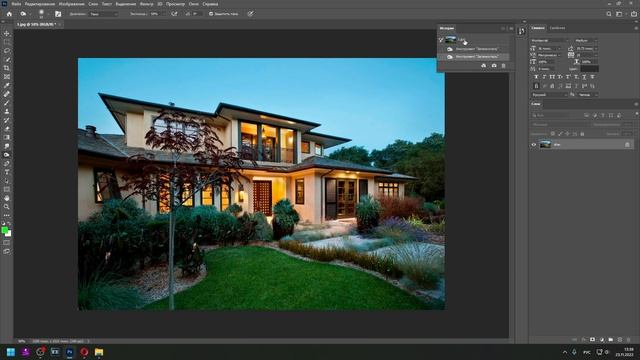Create new snapshot camera icon in History

(494, 66)
